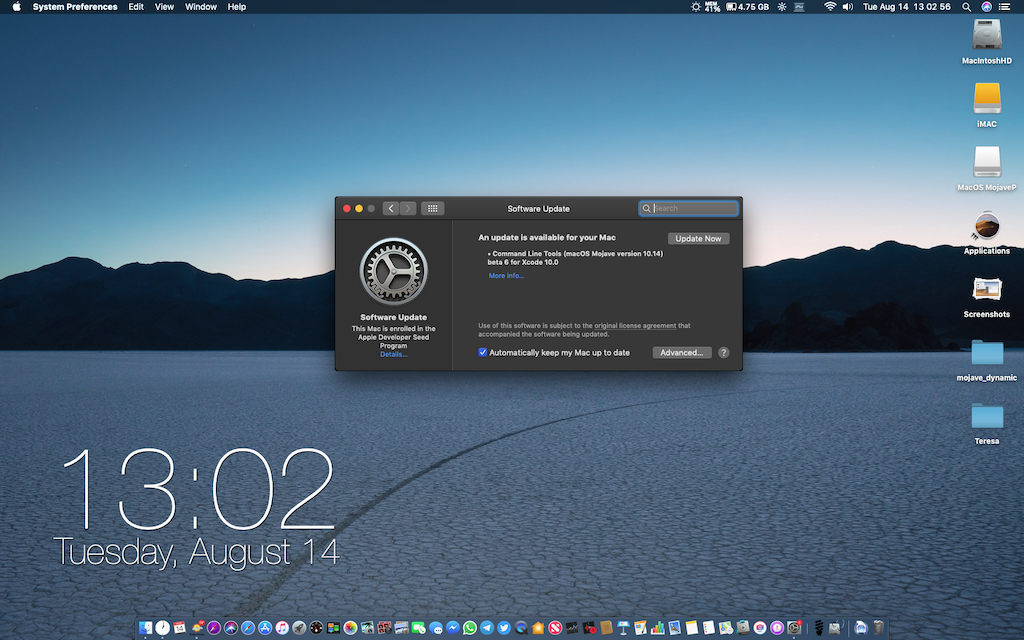
Task: Open Keynote from the Dock
Action: coord(624,628)
